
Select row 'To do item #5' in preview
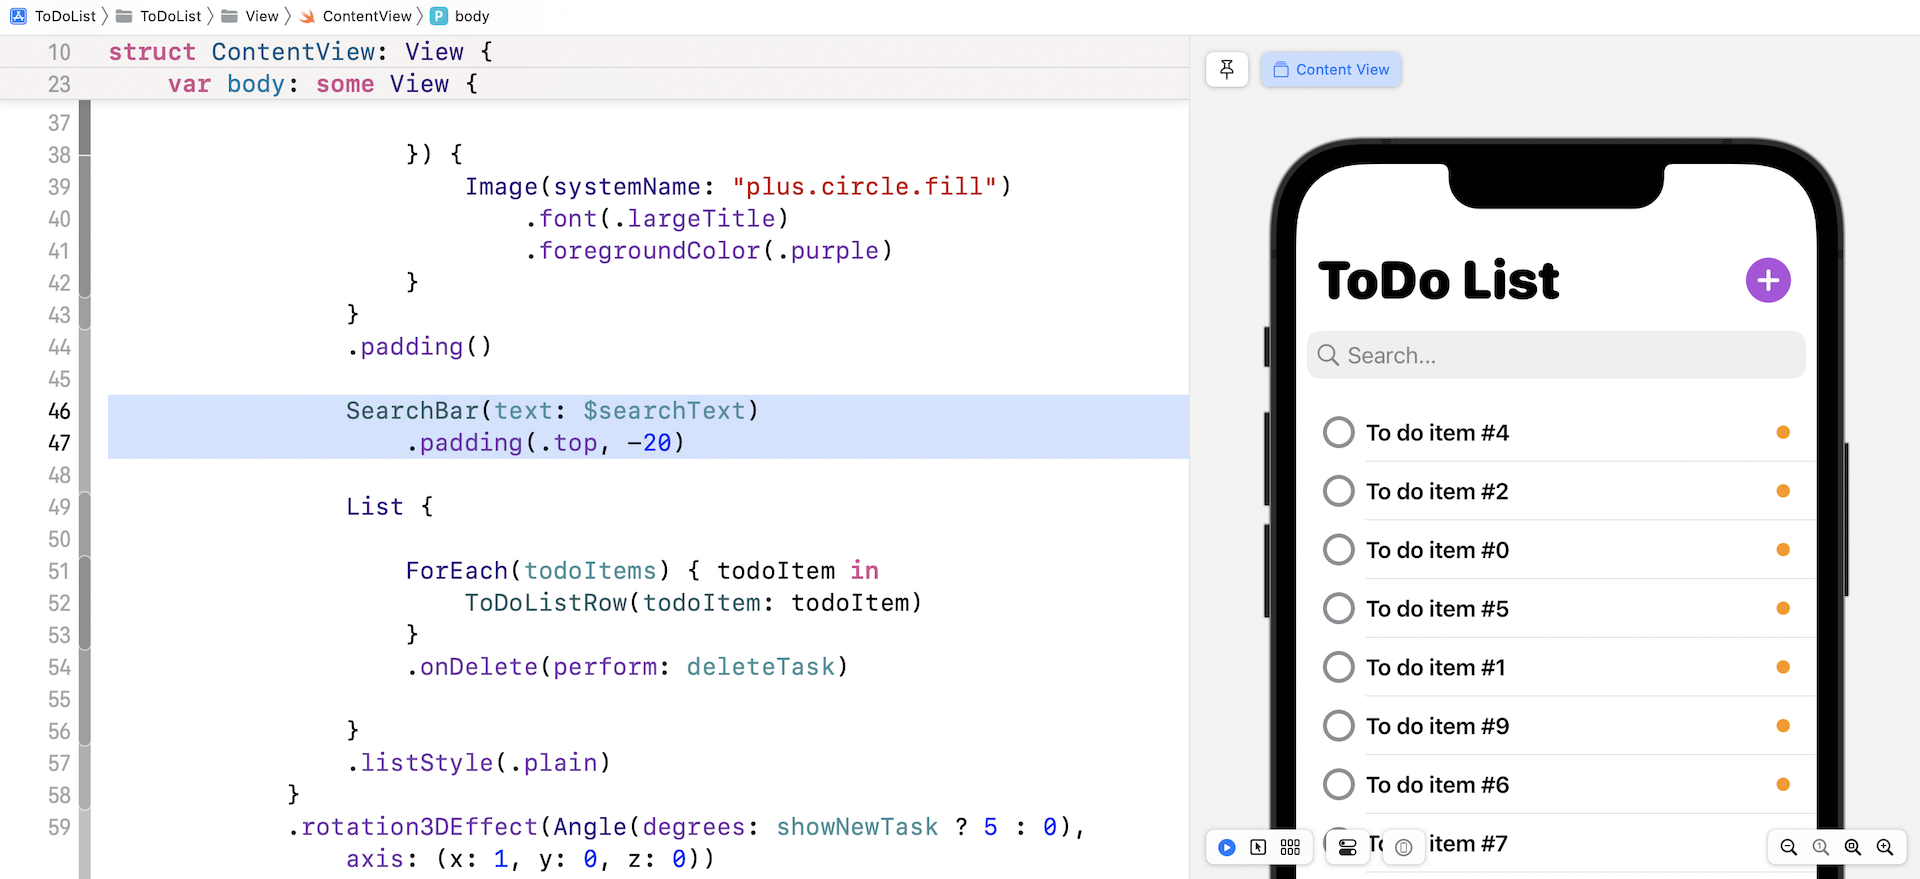[x=1556, y=608]
